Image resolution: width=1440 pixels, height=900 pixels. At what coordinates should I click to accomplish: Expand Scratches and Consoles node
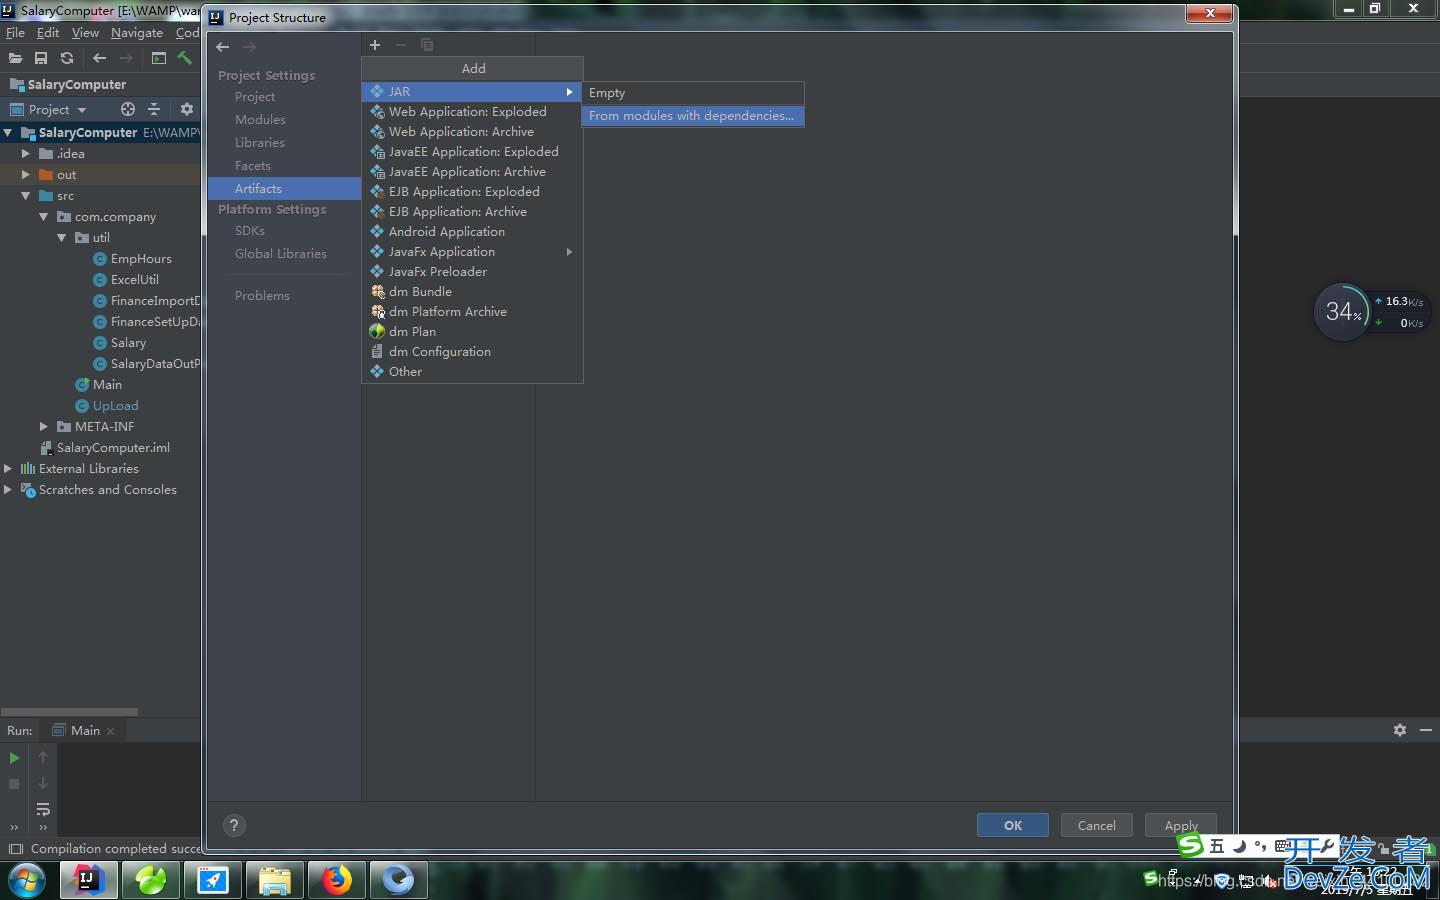(x=8, y=489)
